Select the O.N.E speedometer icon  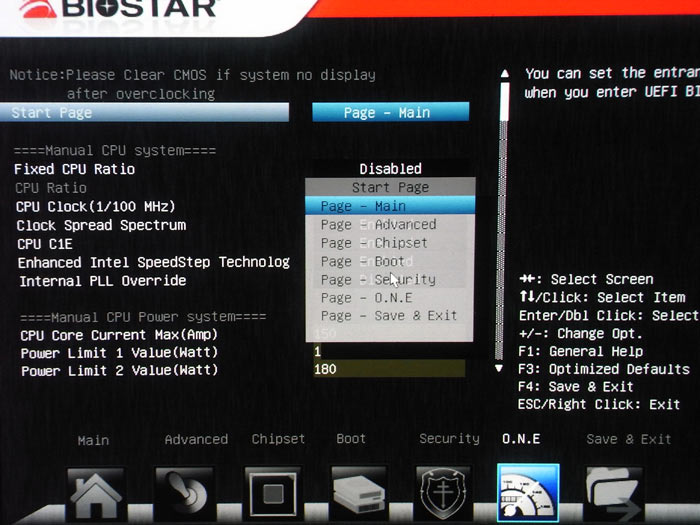click(x=528, y=493)
